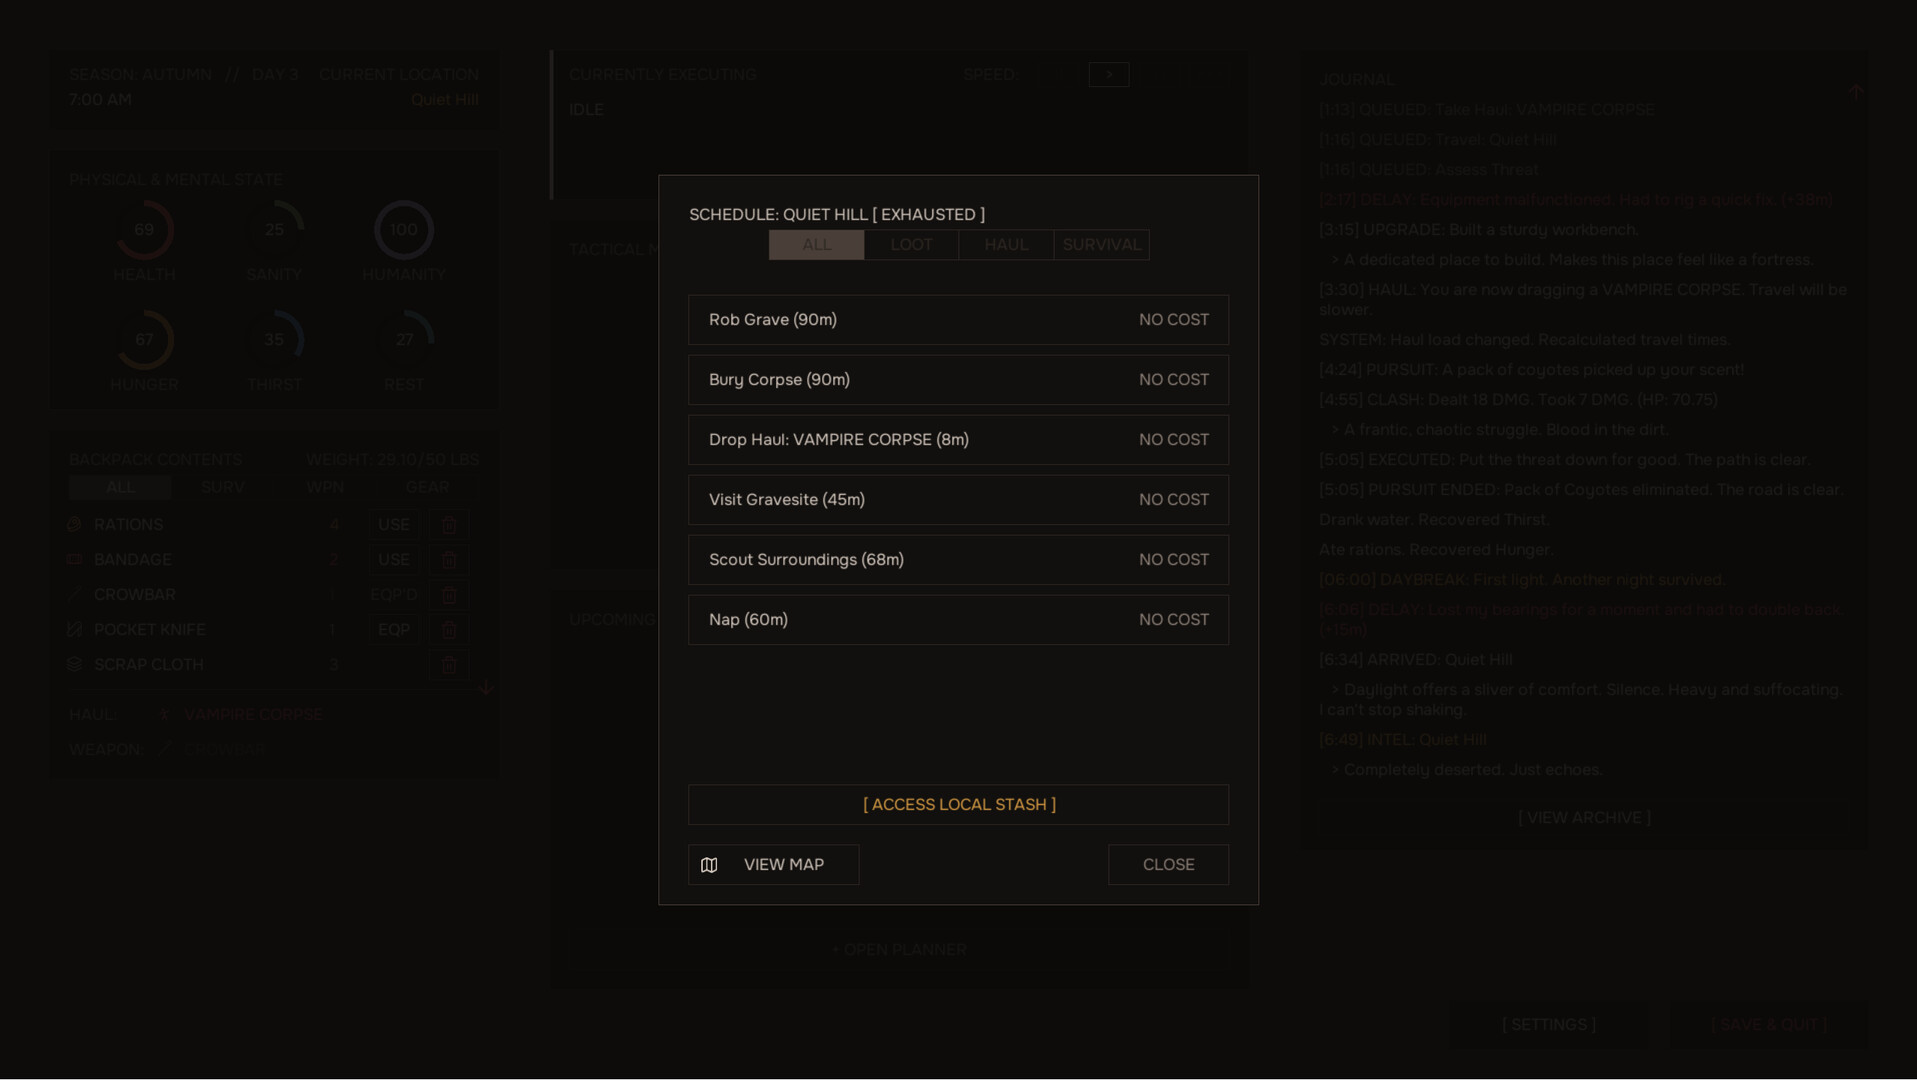The height and width of the screenshot is (1080, 1917).
Task: Click the EQP'D status on Crowbar
Action: pyautogui.click(x=394, y=595)
